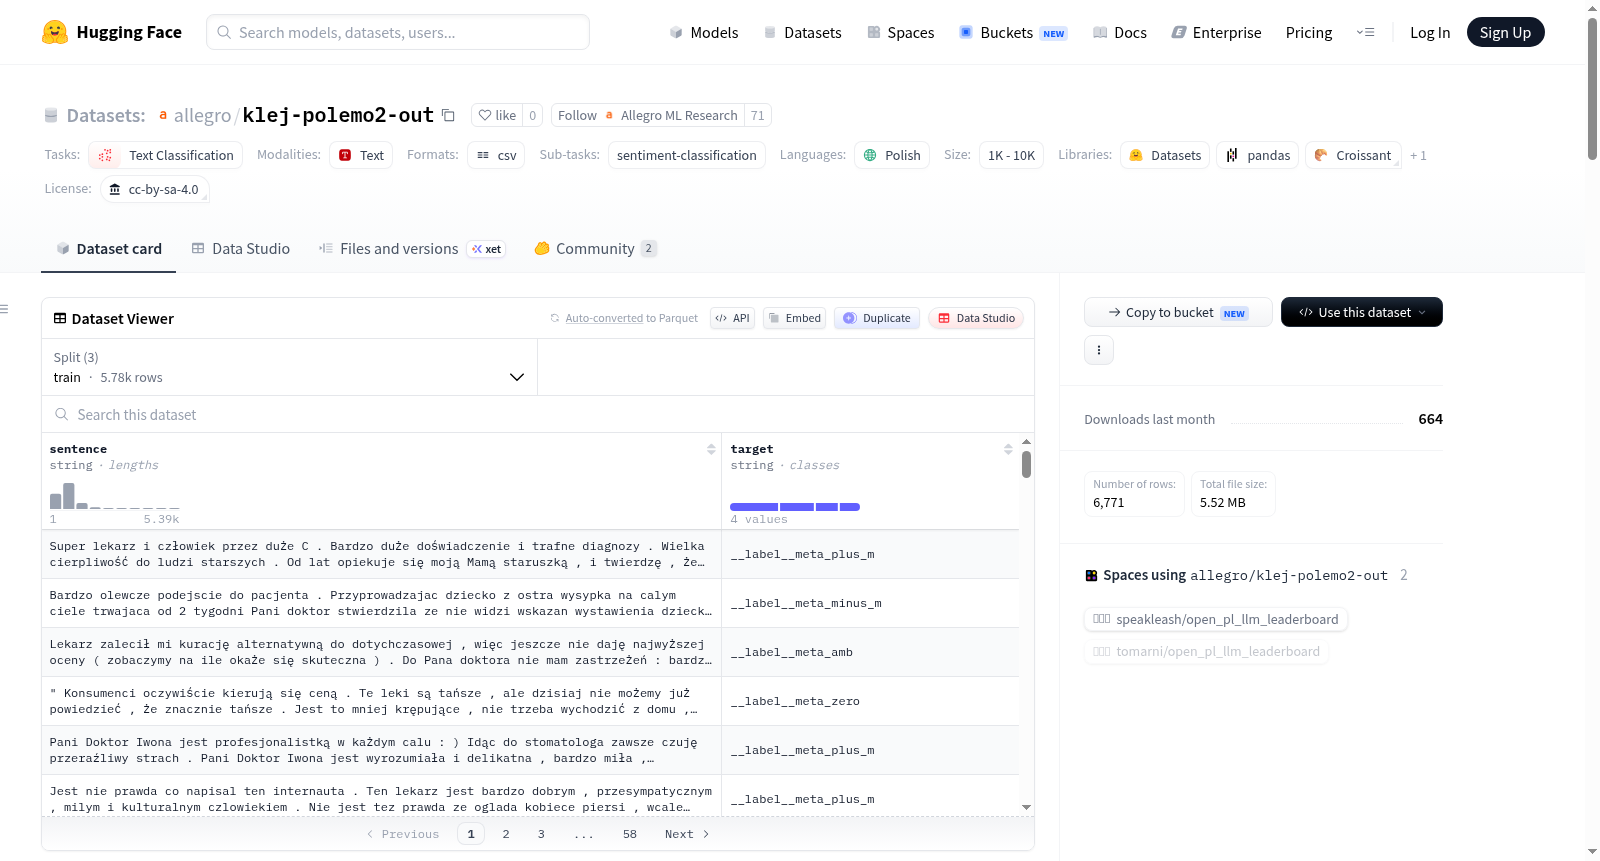
Task: Click Copy to bucket button
Action: 1178,312
